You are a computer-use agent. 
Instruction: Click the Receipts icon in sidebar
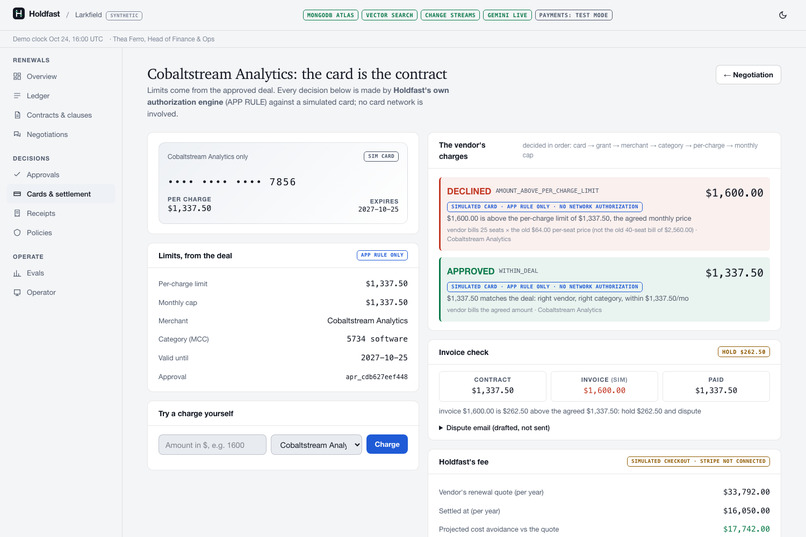tap(17, 213)
